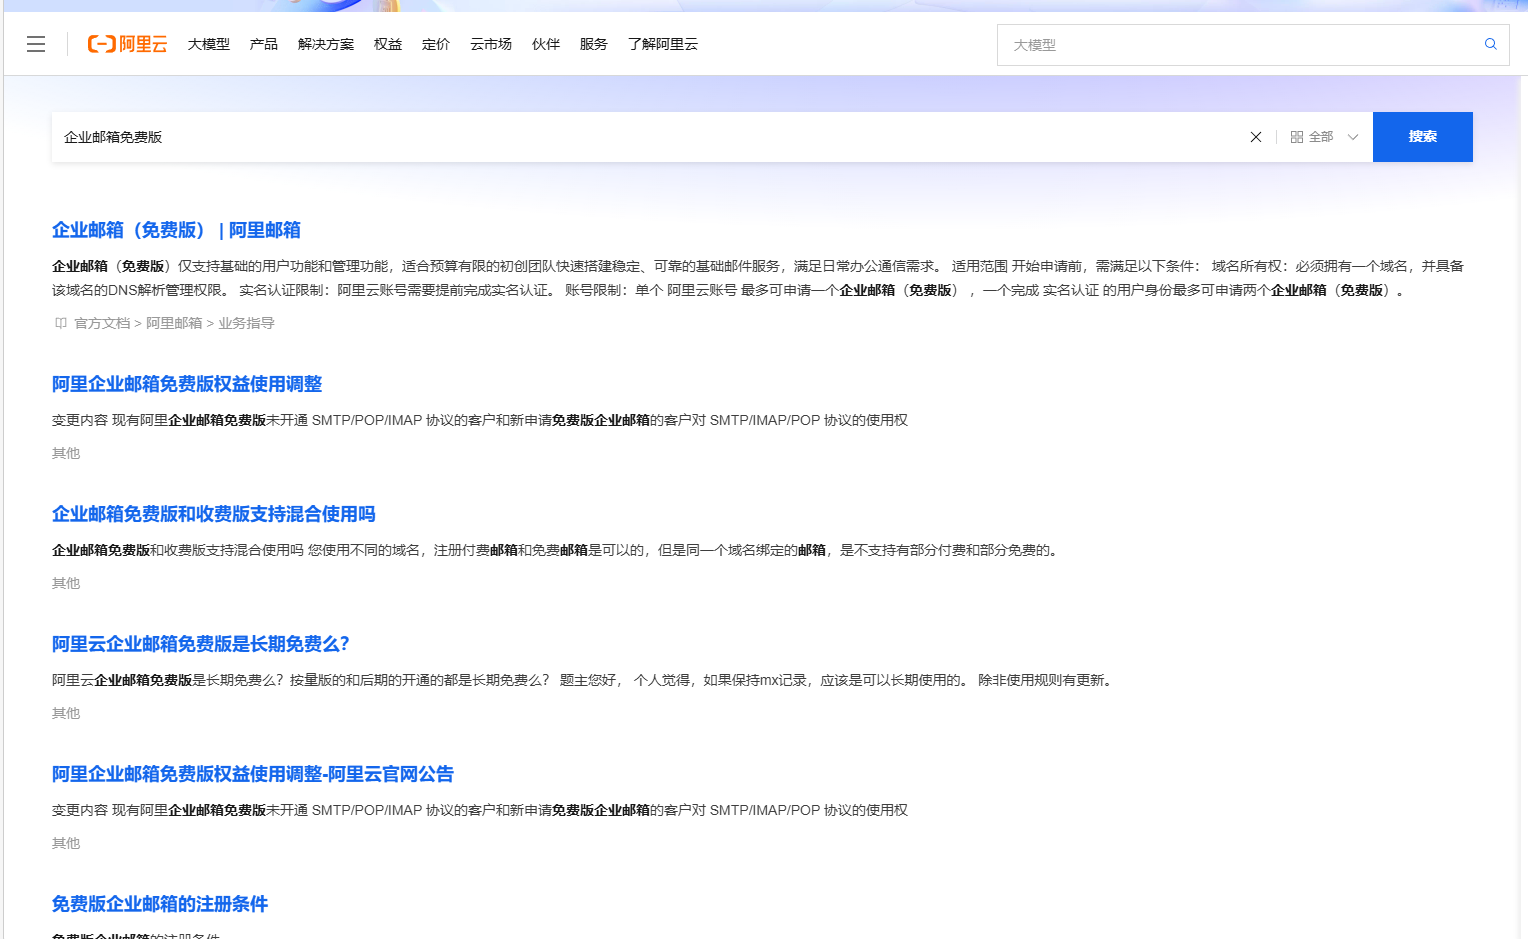Click the magnifier icon in top search bar
Screen dimensions: 1528x939
(x=1490, y=44)
